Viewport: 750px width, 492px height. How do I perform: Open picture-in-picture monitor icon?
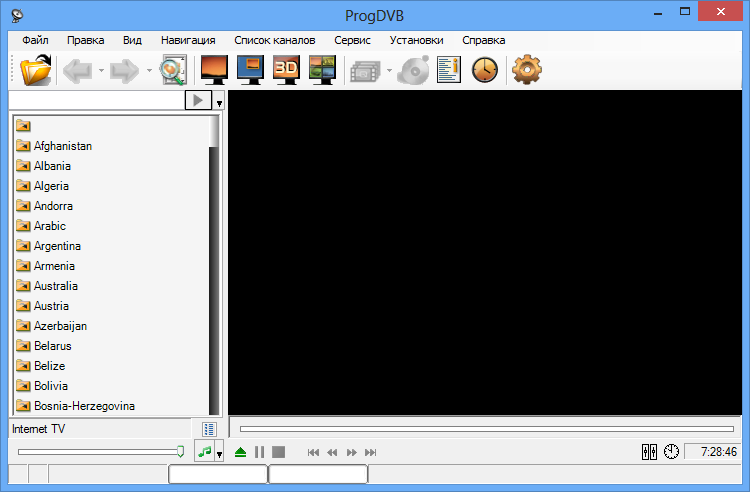click(x=251, y=70)
